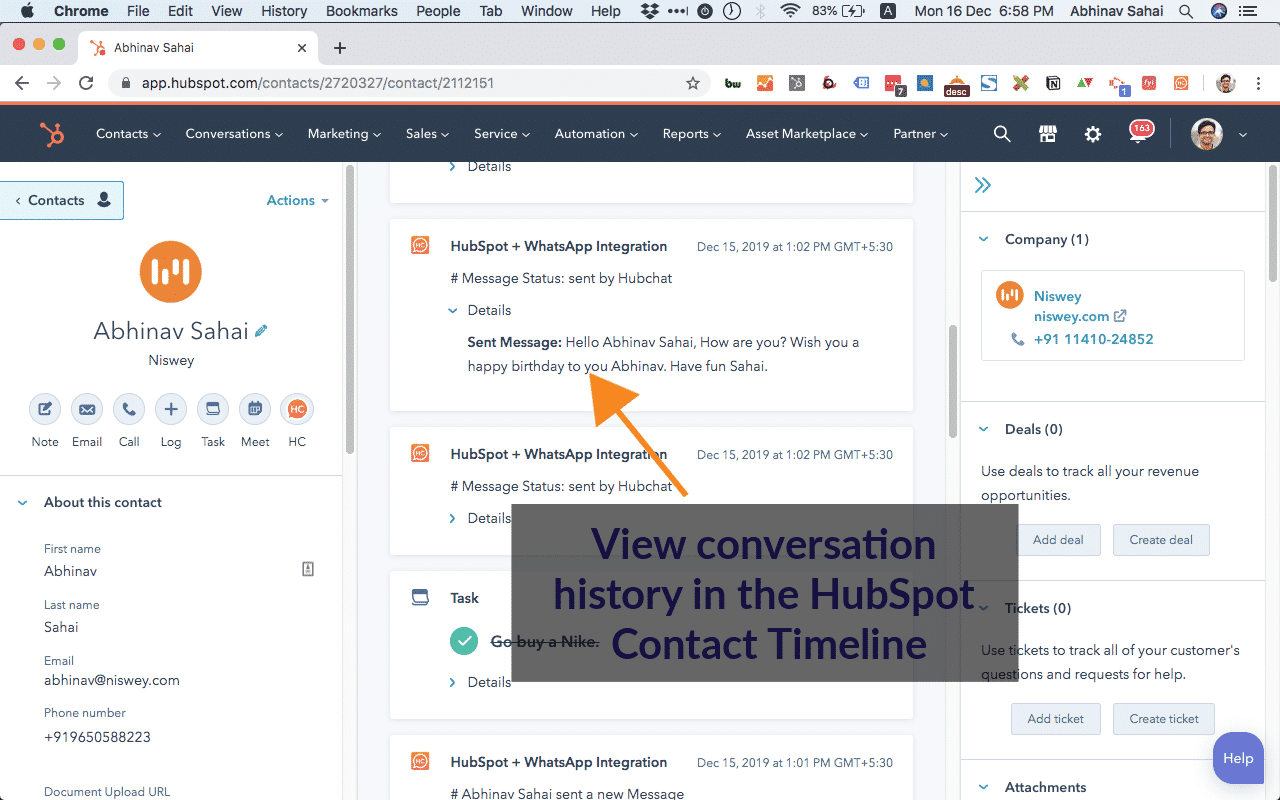1280x800 pixels.
Task: Click the Task action icon
Action: (213, 409)
